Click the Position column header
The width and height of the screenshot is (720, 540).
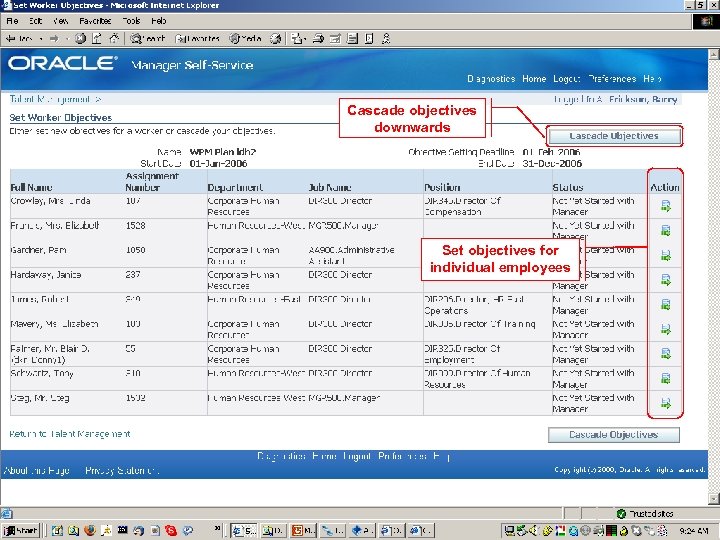tap(442, 187)
